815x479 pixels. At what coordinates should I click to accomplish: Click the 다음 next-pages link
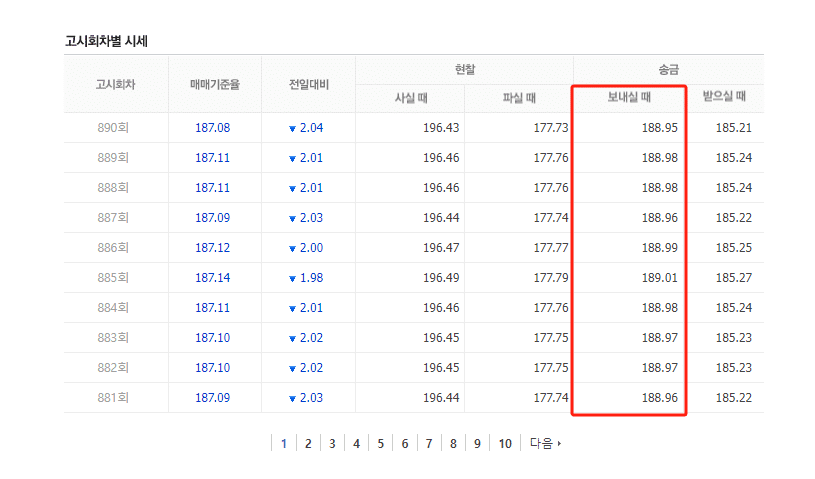click(545, 443)
